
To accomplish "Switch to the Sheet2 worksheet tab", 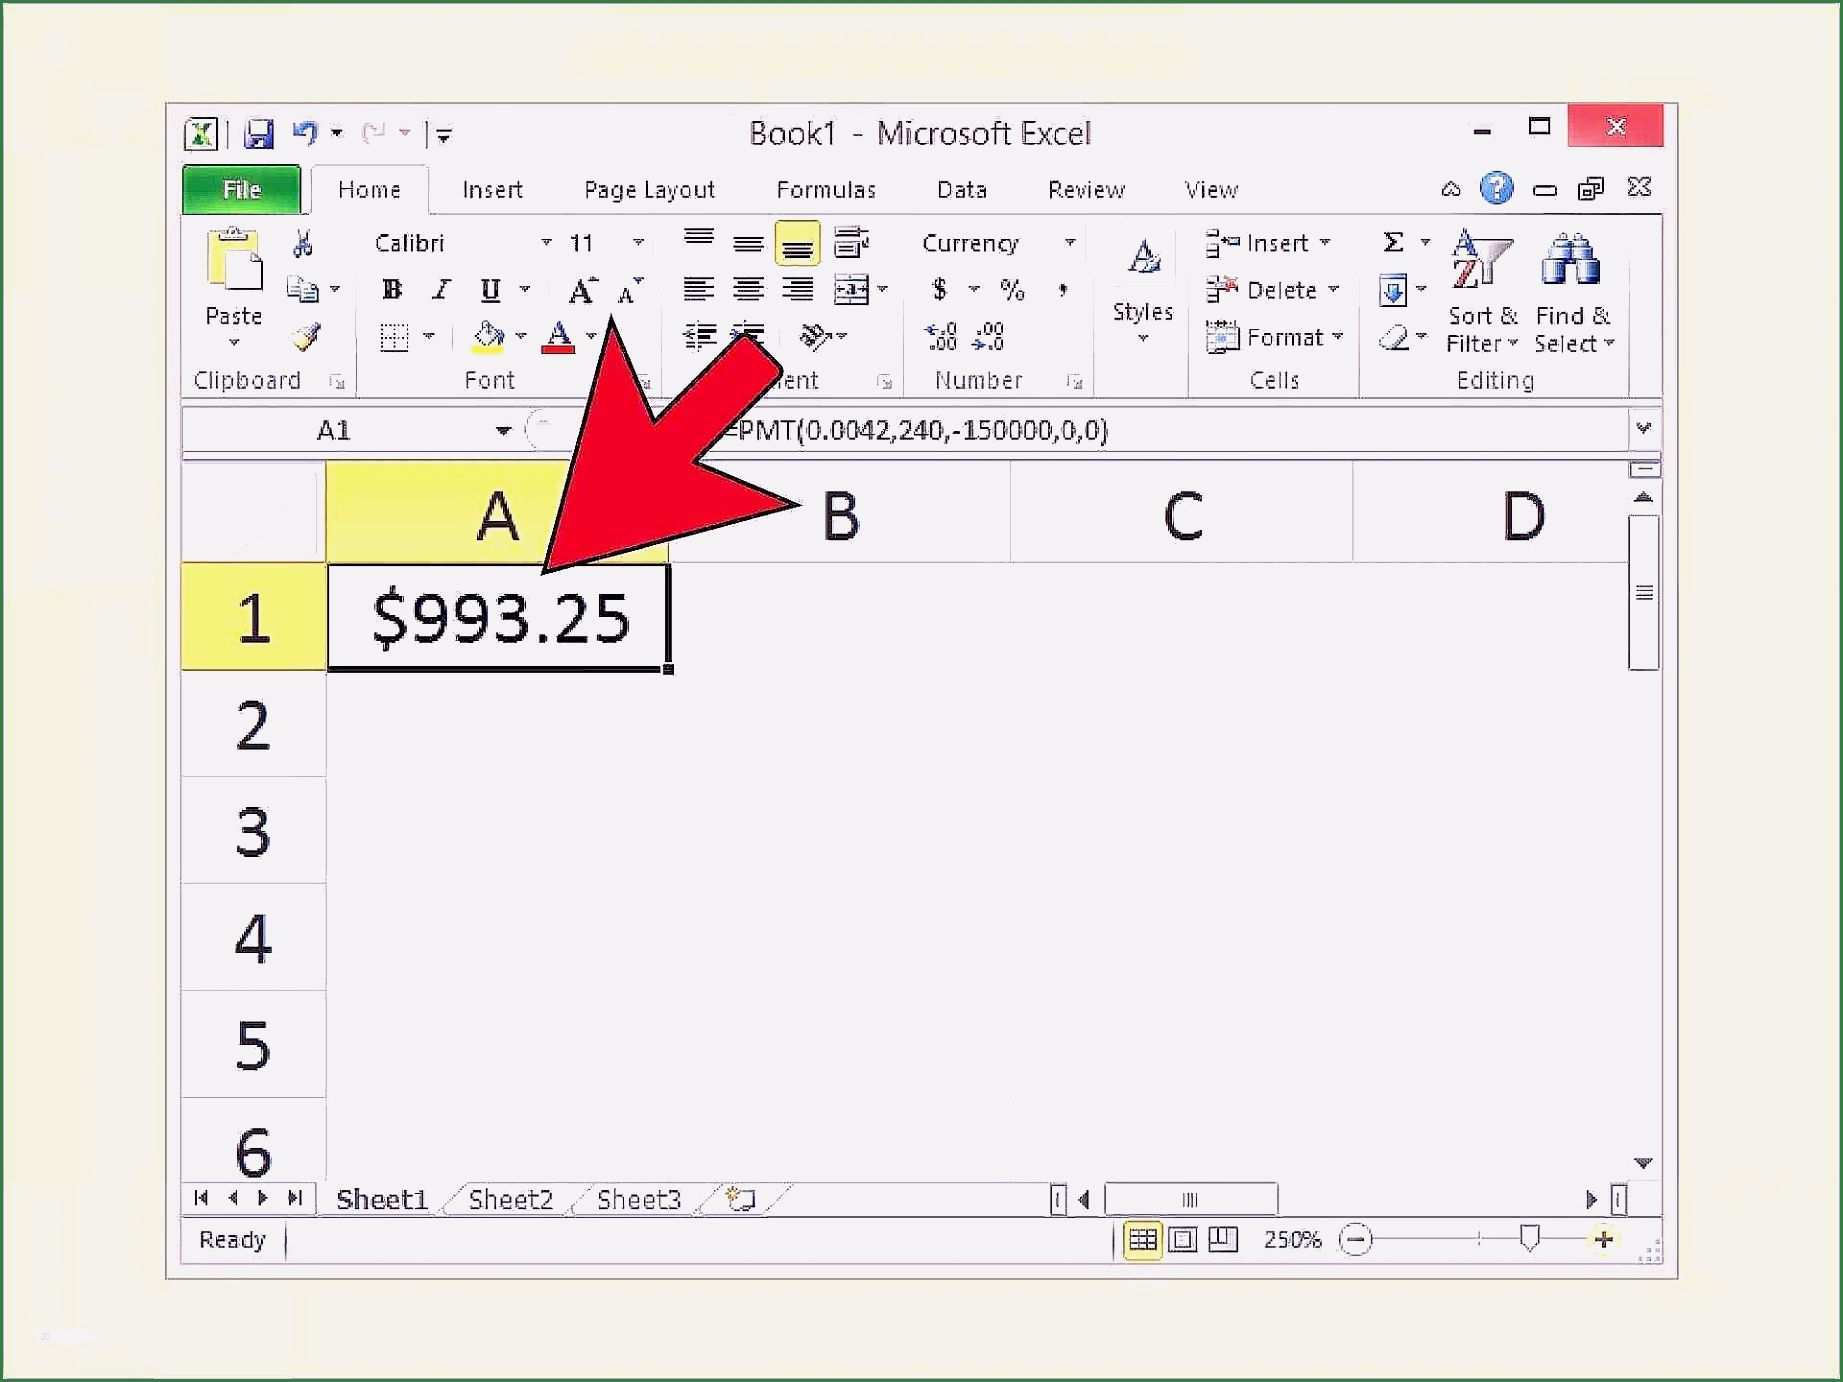I will coord(510,1199).
